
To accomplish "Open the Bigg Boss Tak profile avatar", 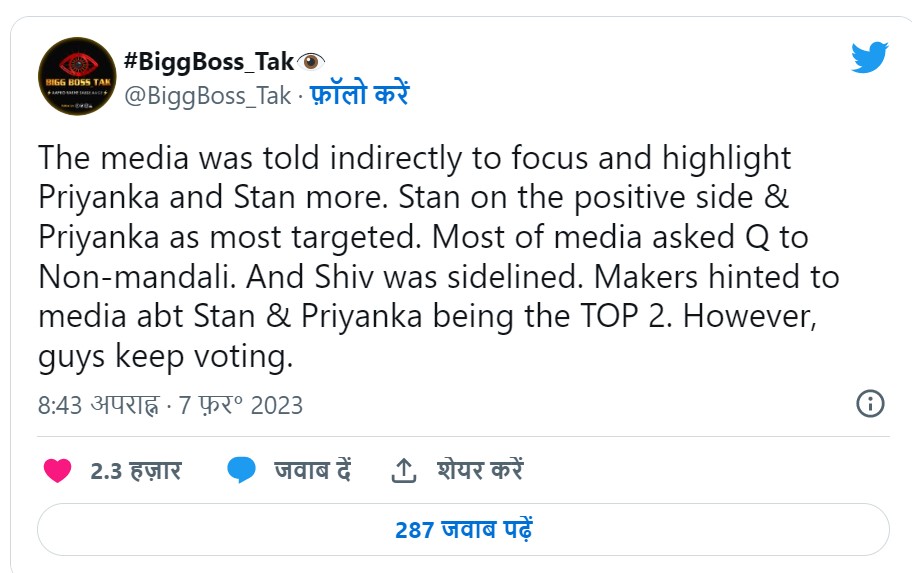I will (77, 76).
